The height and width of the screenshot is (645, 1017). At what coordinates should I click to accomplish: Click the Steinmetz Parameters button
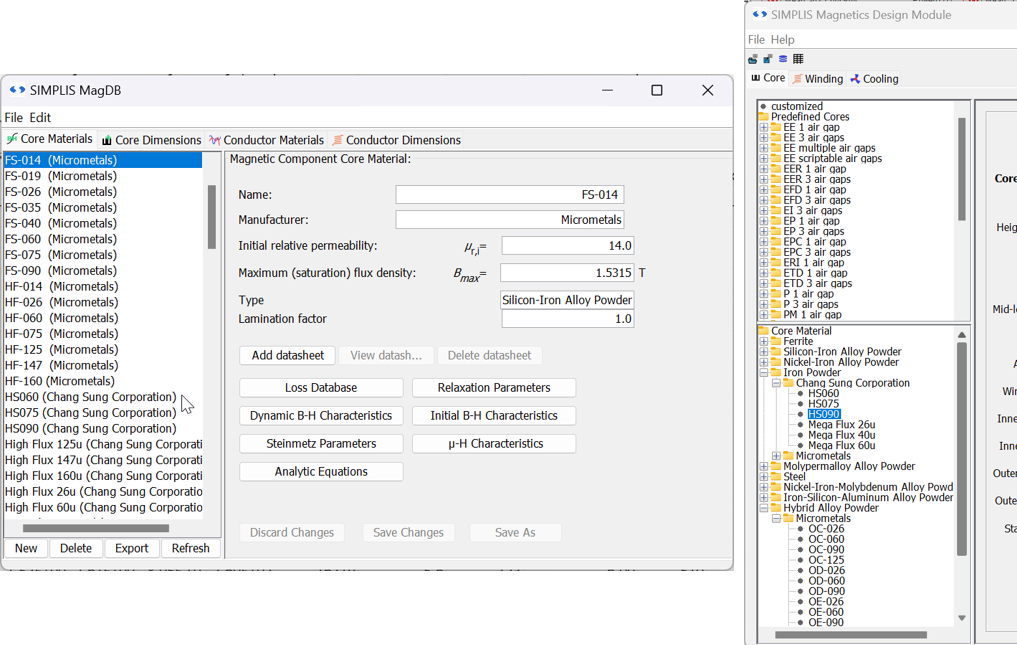click(x=321, y=444)
